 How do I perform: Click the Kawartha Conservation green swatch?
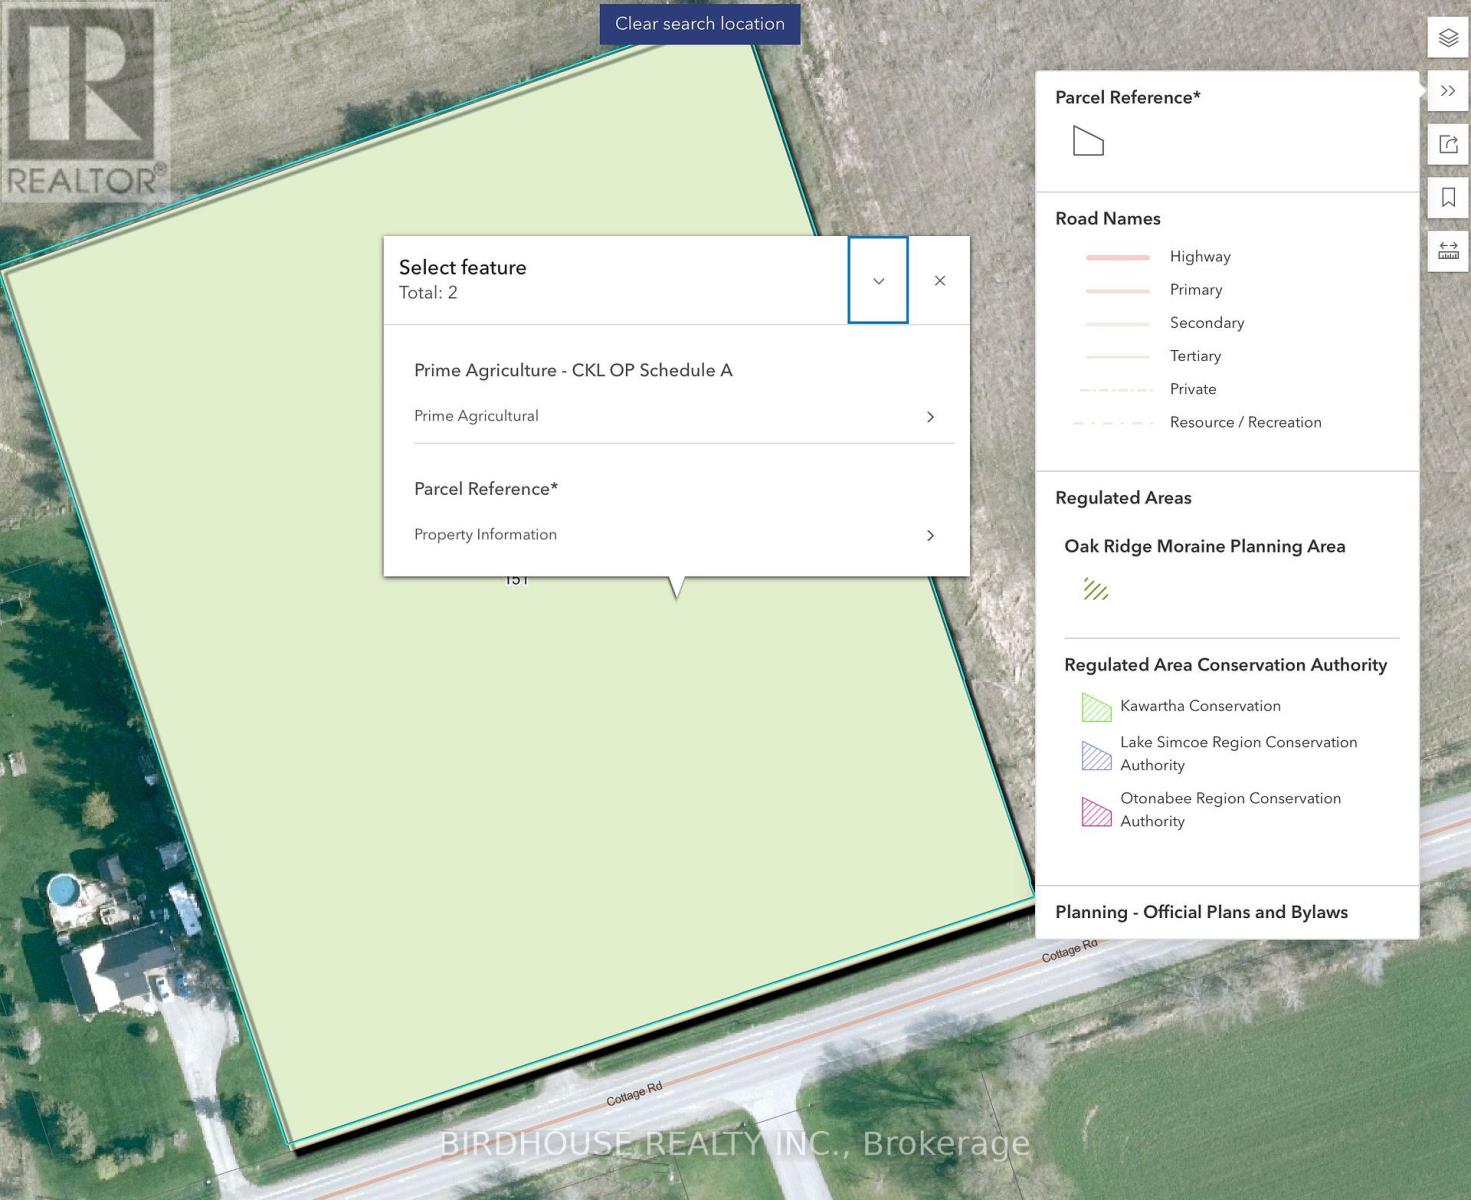pos(1096,708)
